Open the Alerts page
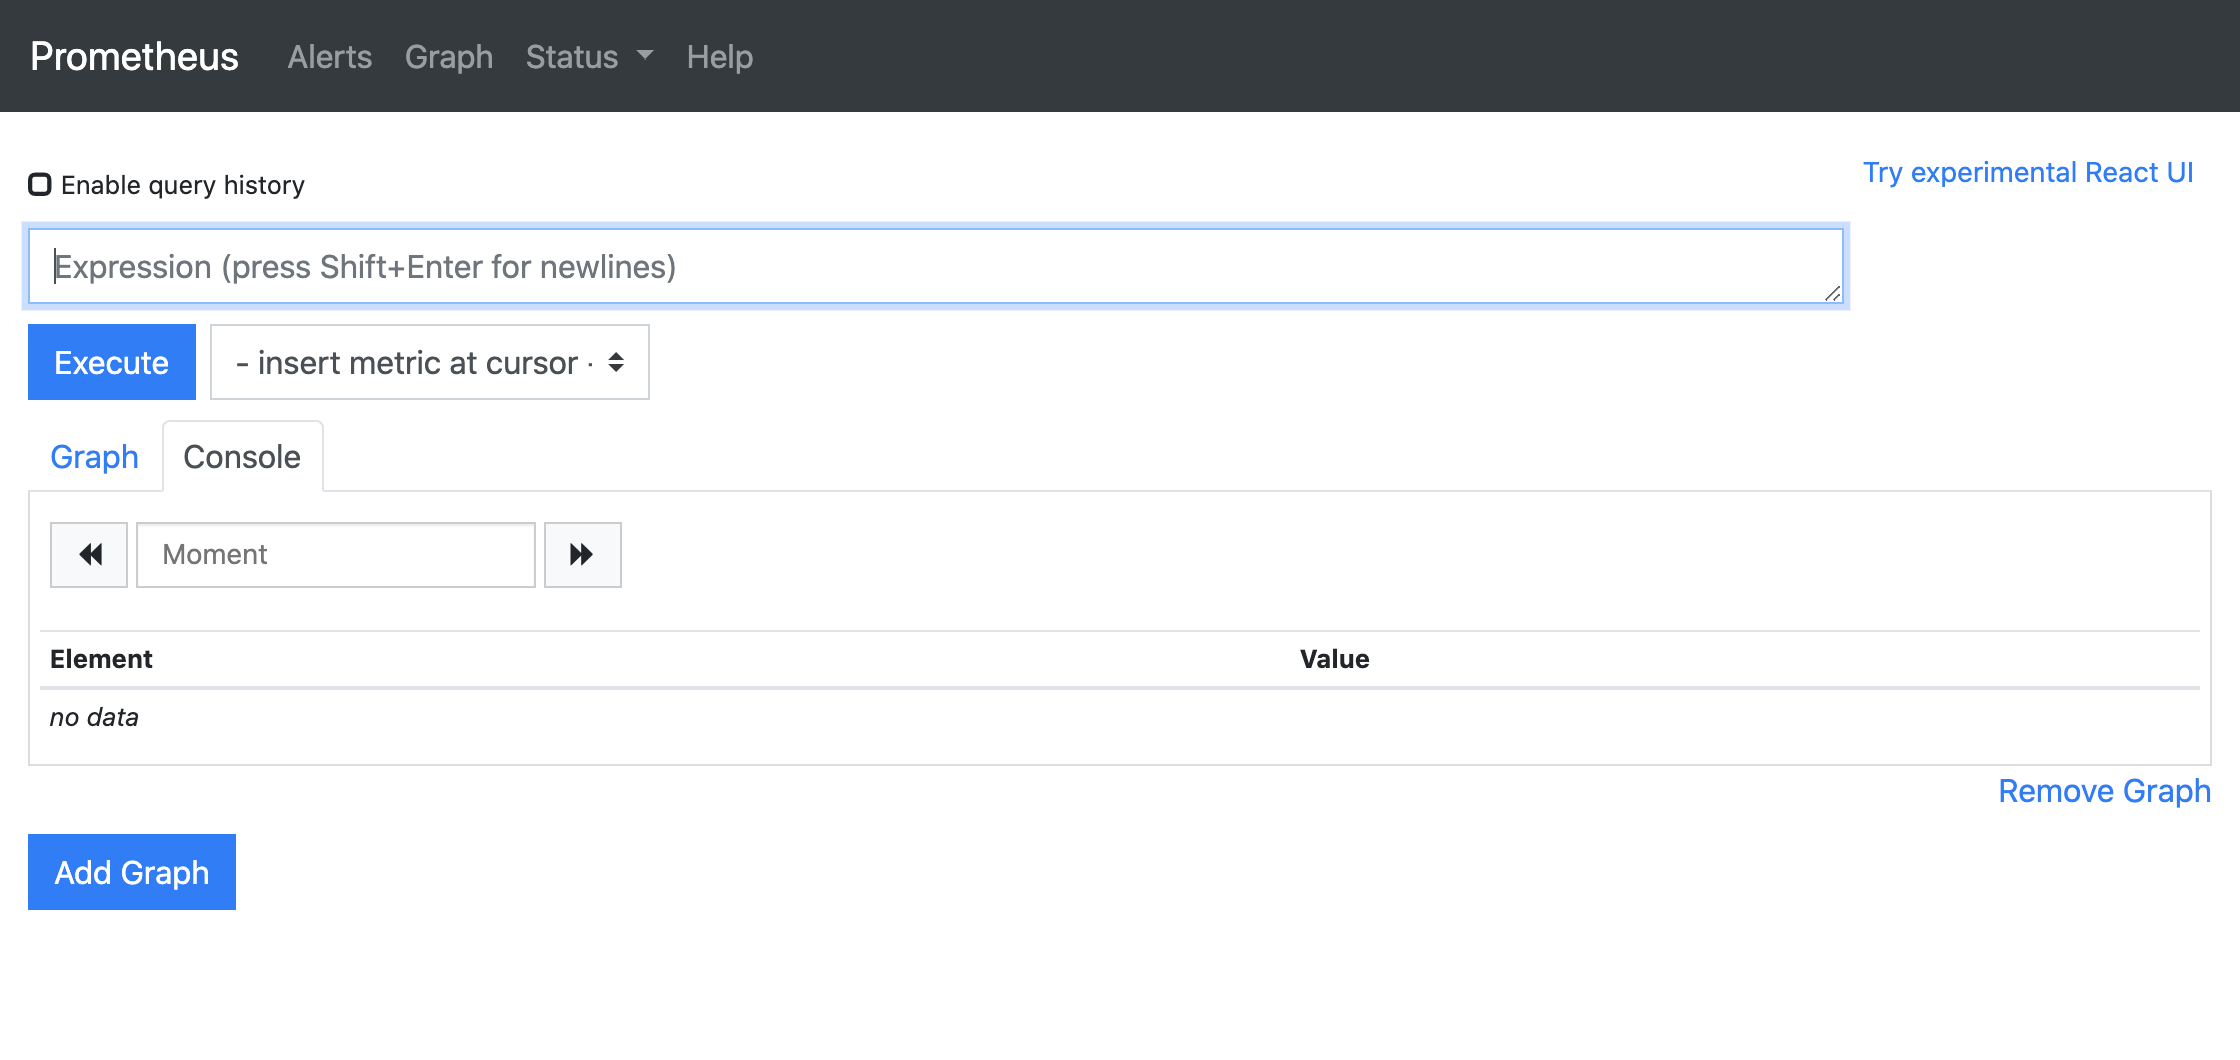The height and width of the screenshot is (1060, 2240). coord(329,57)
